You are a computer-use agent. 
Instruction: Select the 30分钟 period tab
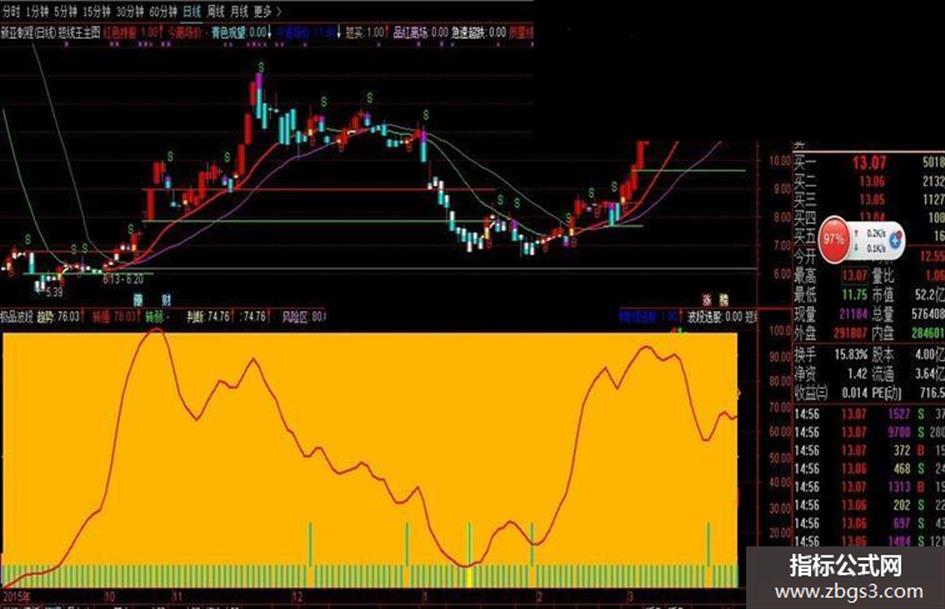click(x=130, y=11)
